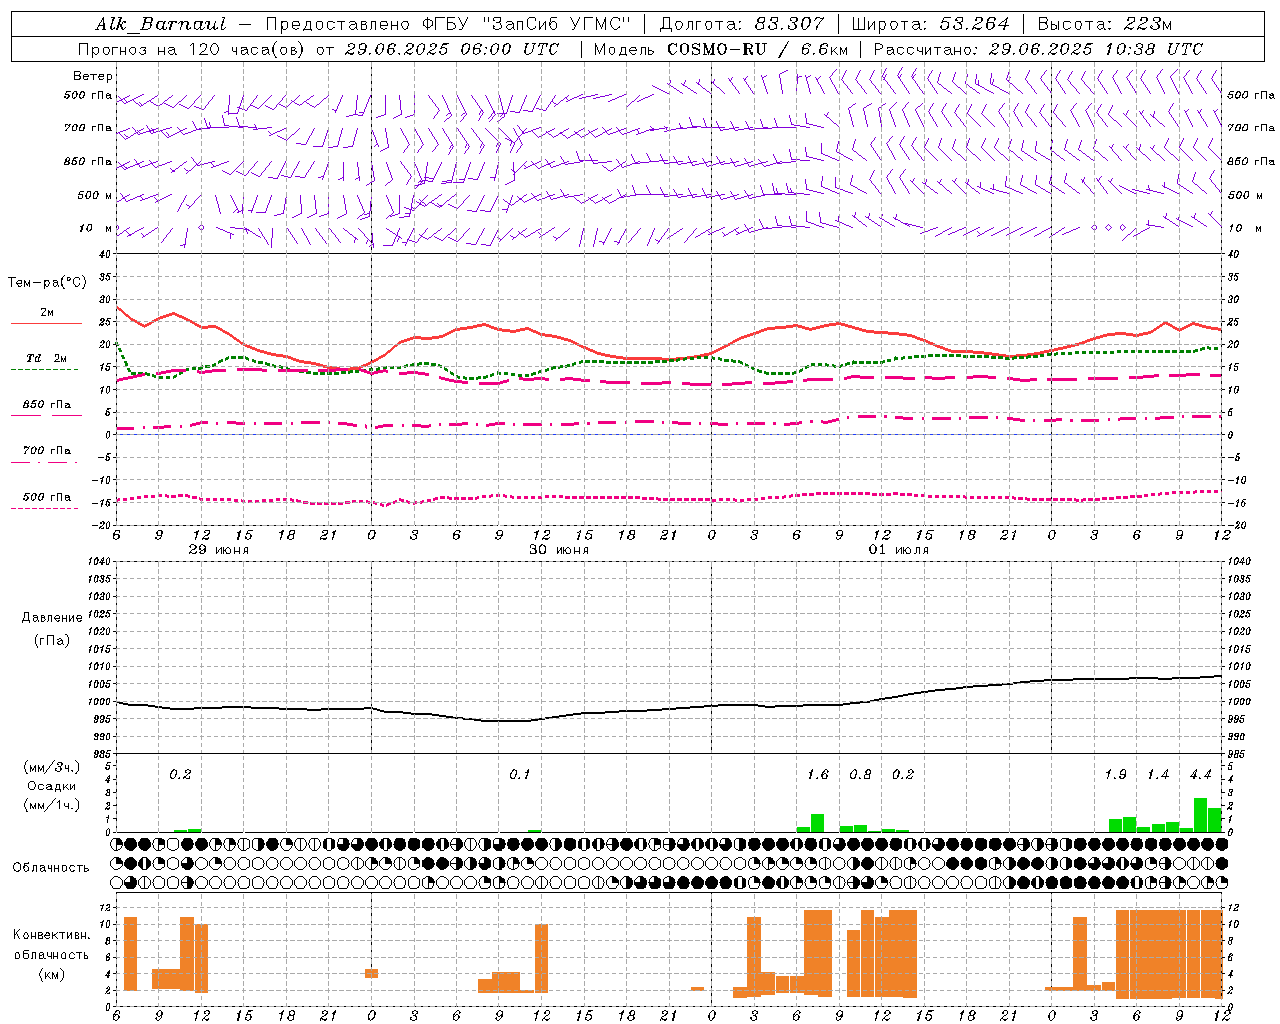The width and height of the screenshot is (1280, 1024).
Task: Click the longitude value 'Долгота: 83.307'
Action: pyautogui.click(x=742, y=24)
